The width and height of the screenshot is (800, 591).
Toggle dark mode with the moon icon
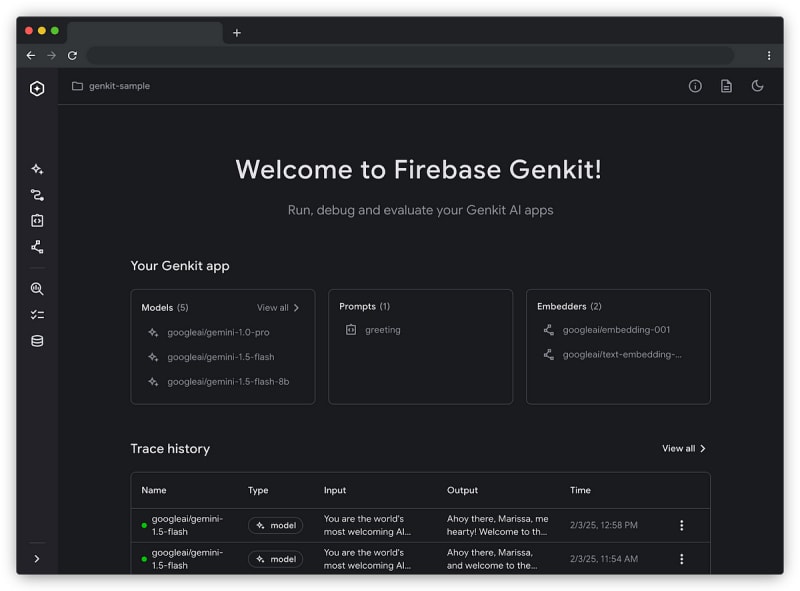pyautogui.click(x=757, y=86)
